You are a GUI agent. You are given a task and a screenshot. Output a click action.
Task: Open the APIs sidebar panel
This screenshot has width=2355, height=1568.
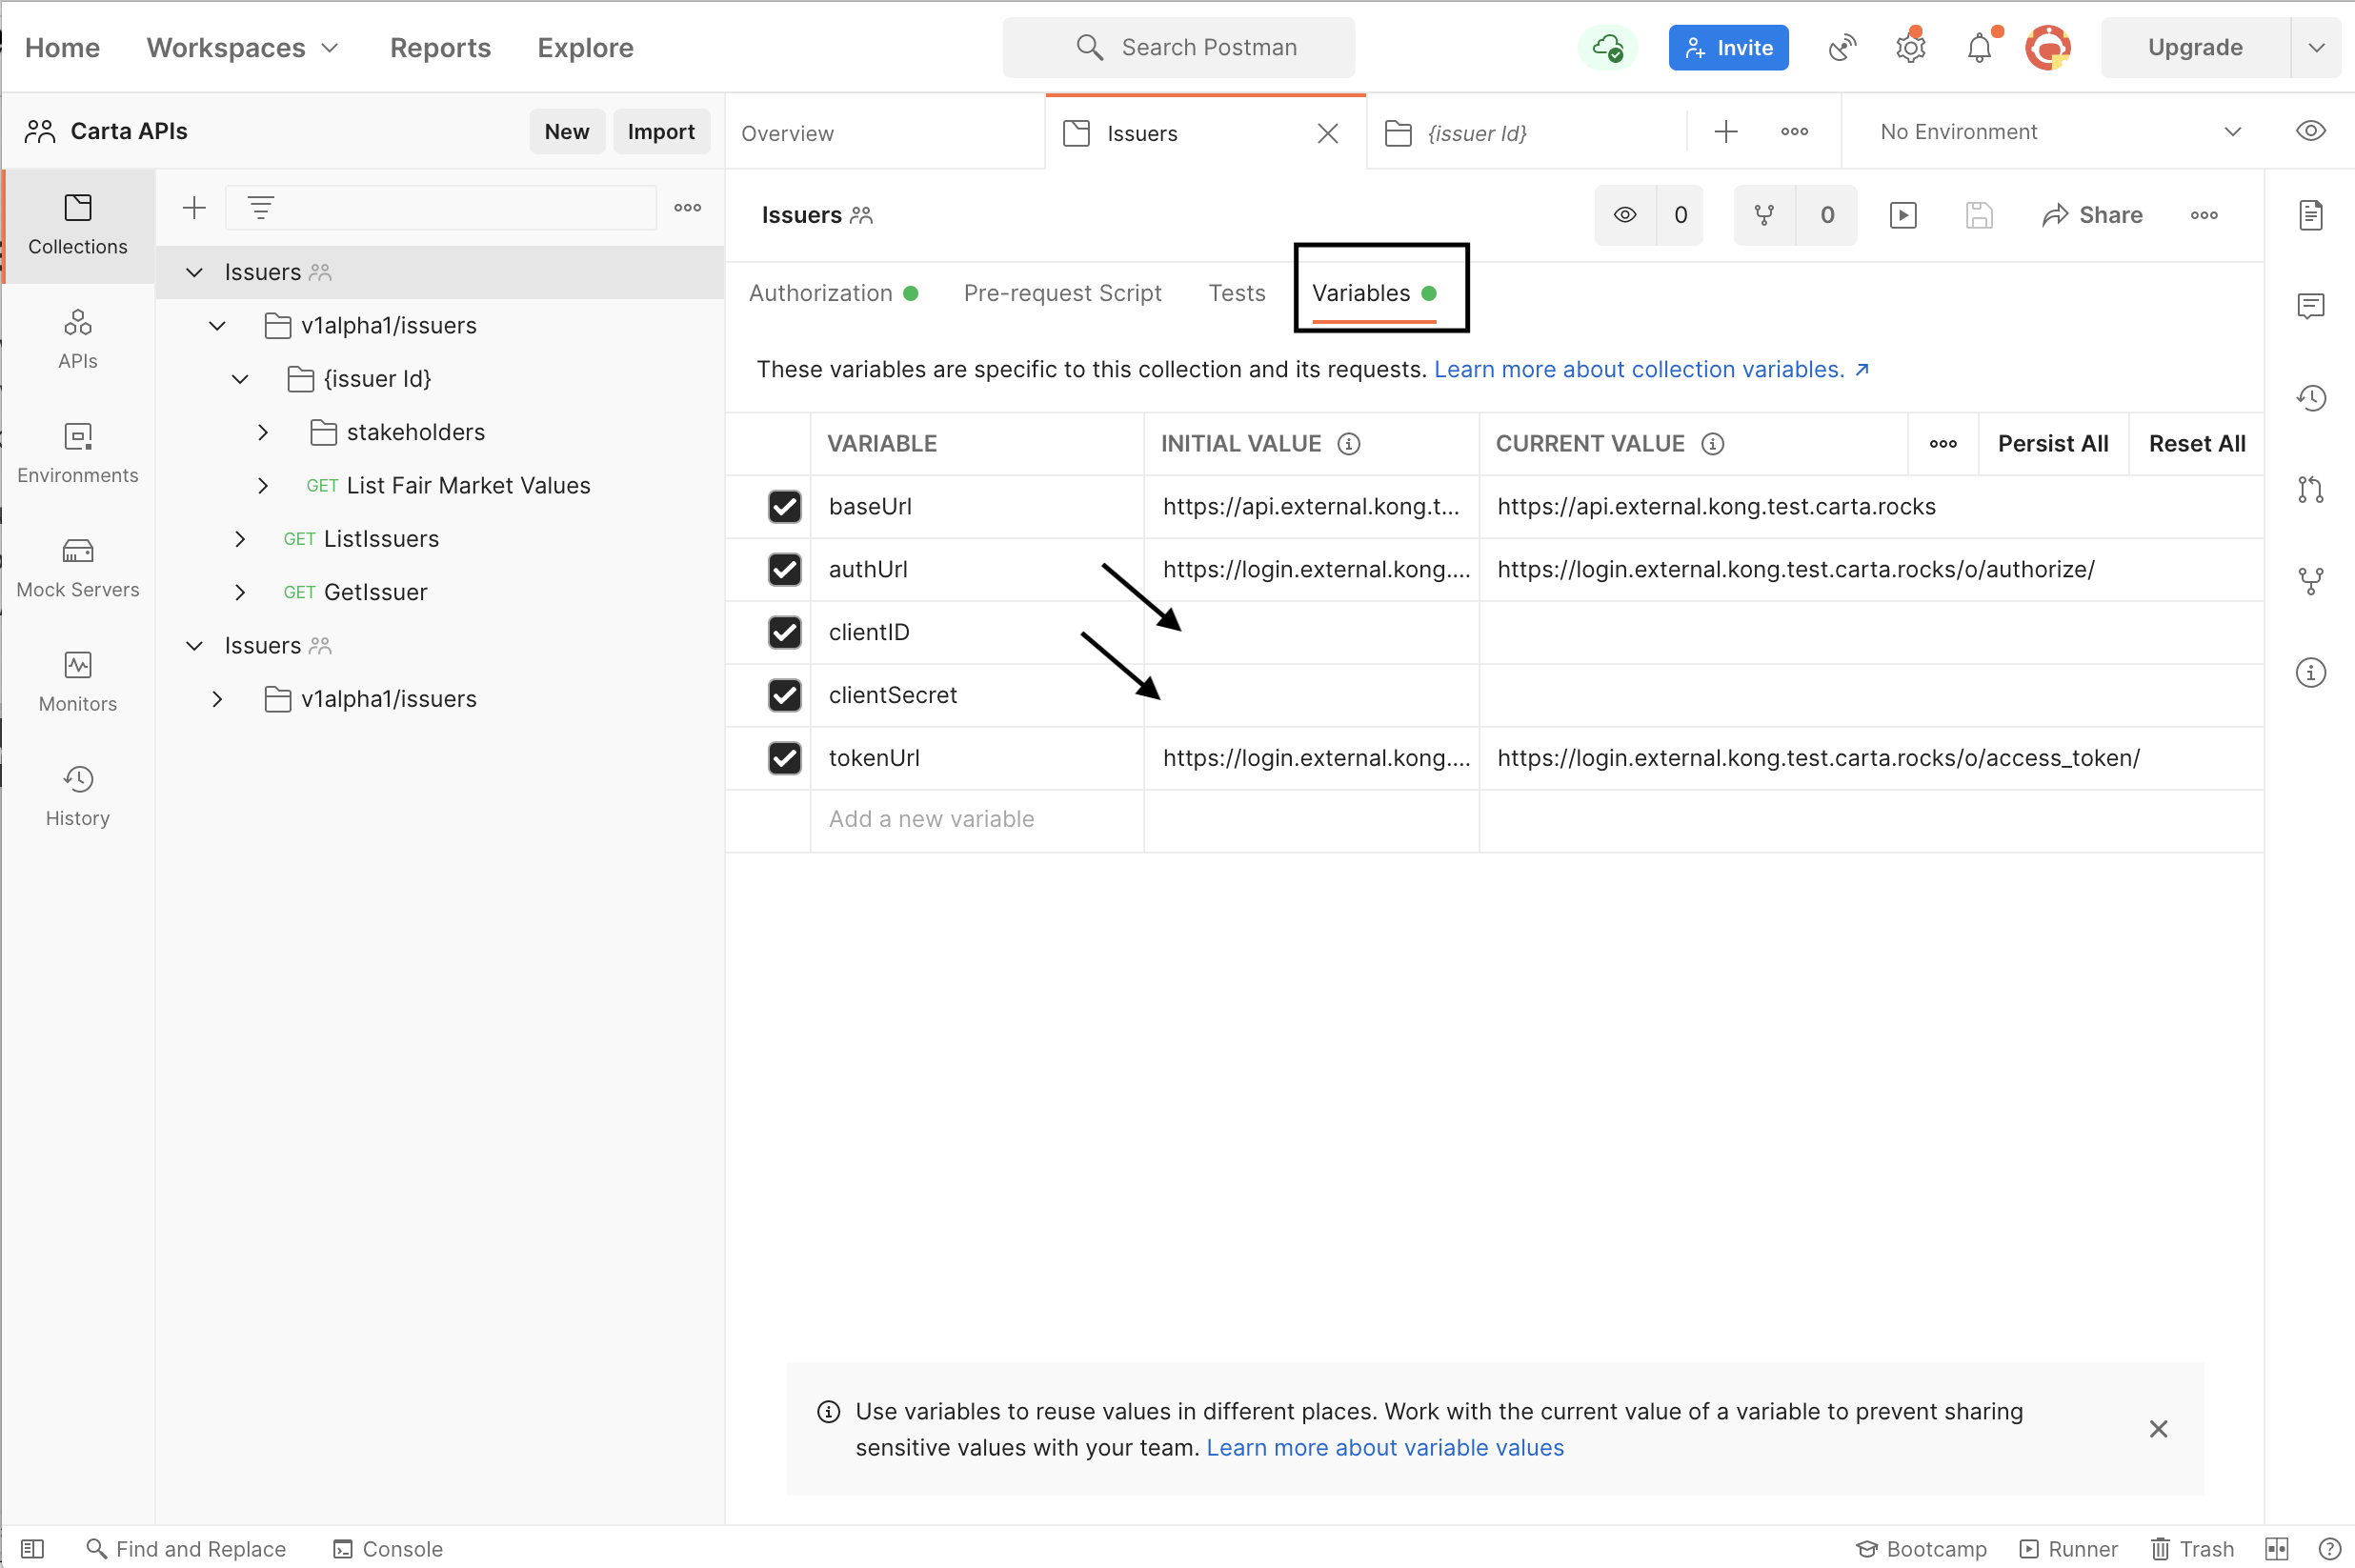coord(78,340)
